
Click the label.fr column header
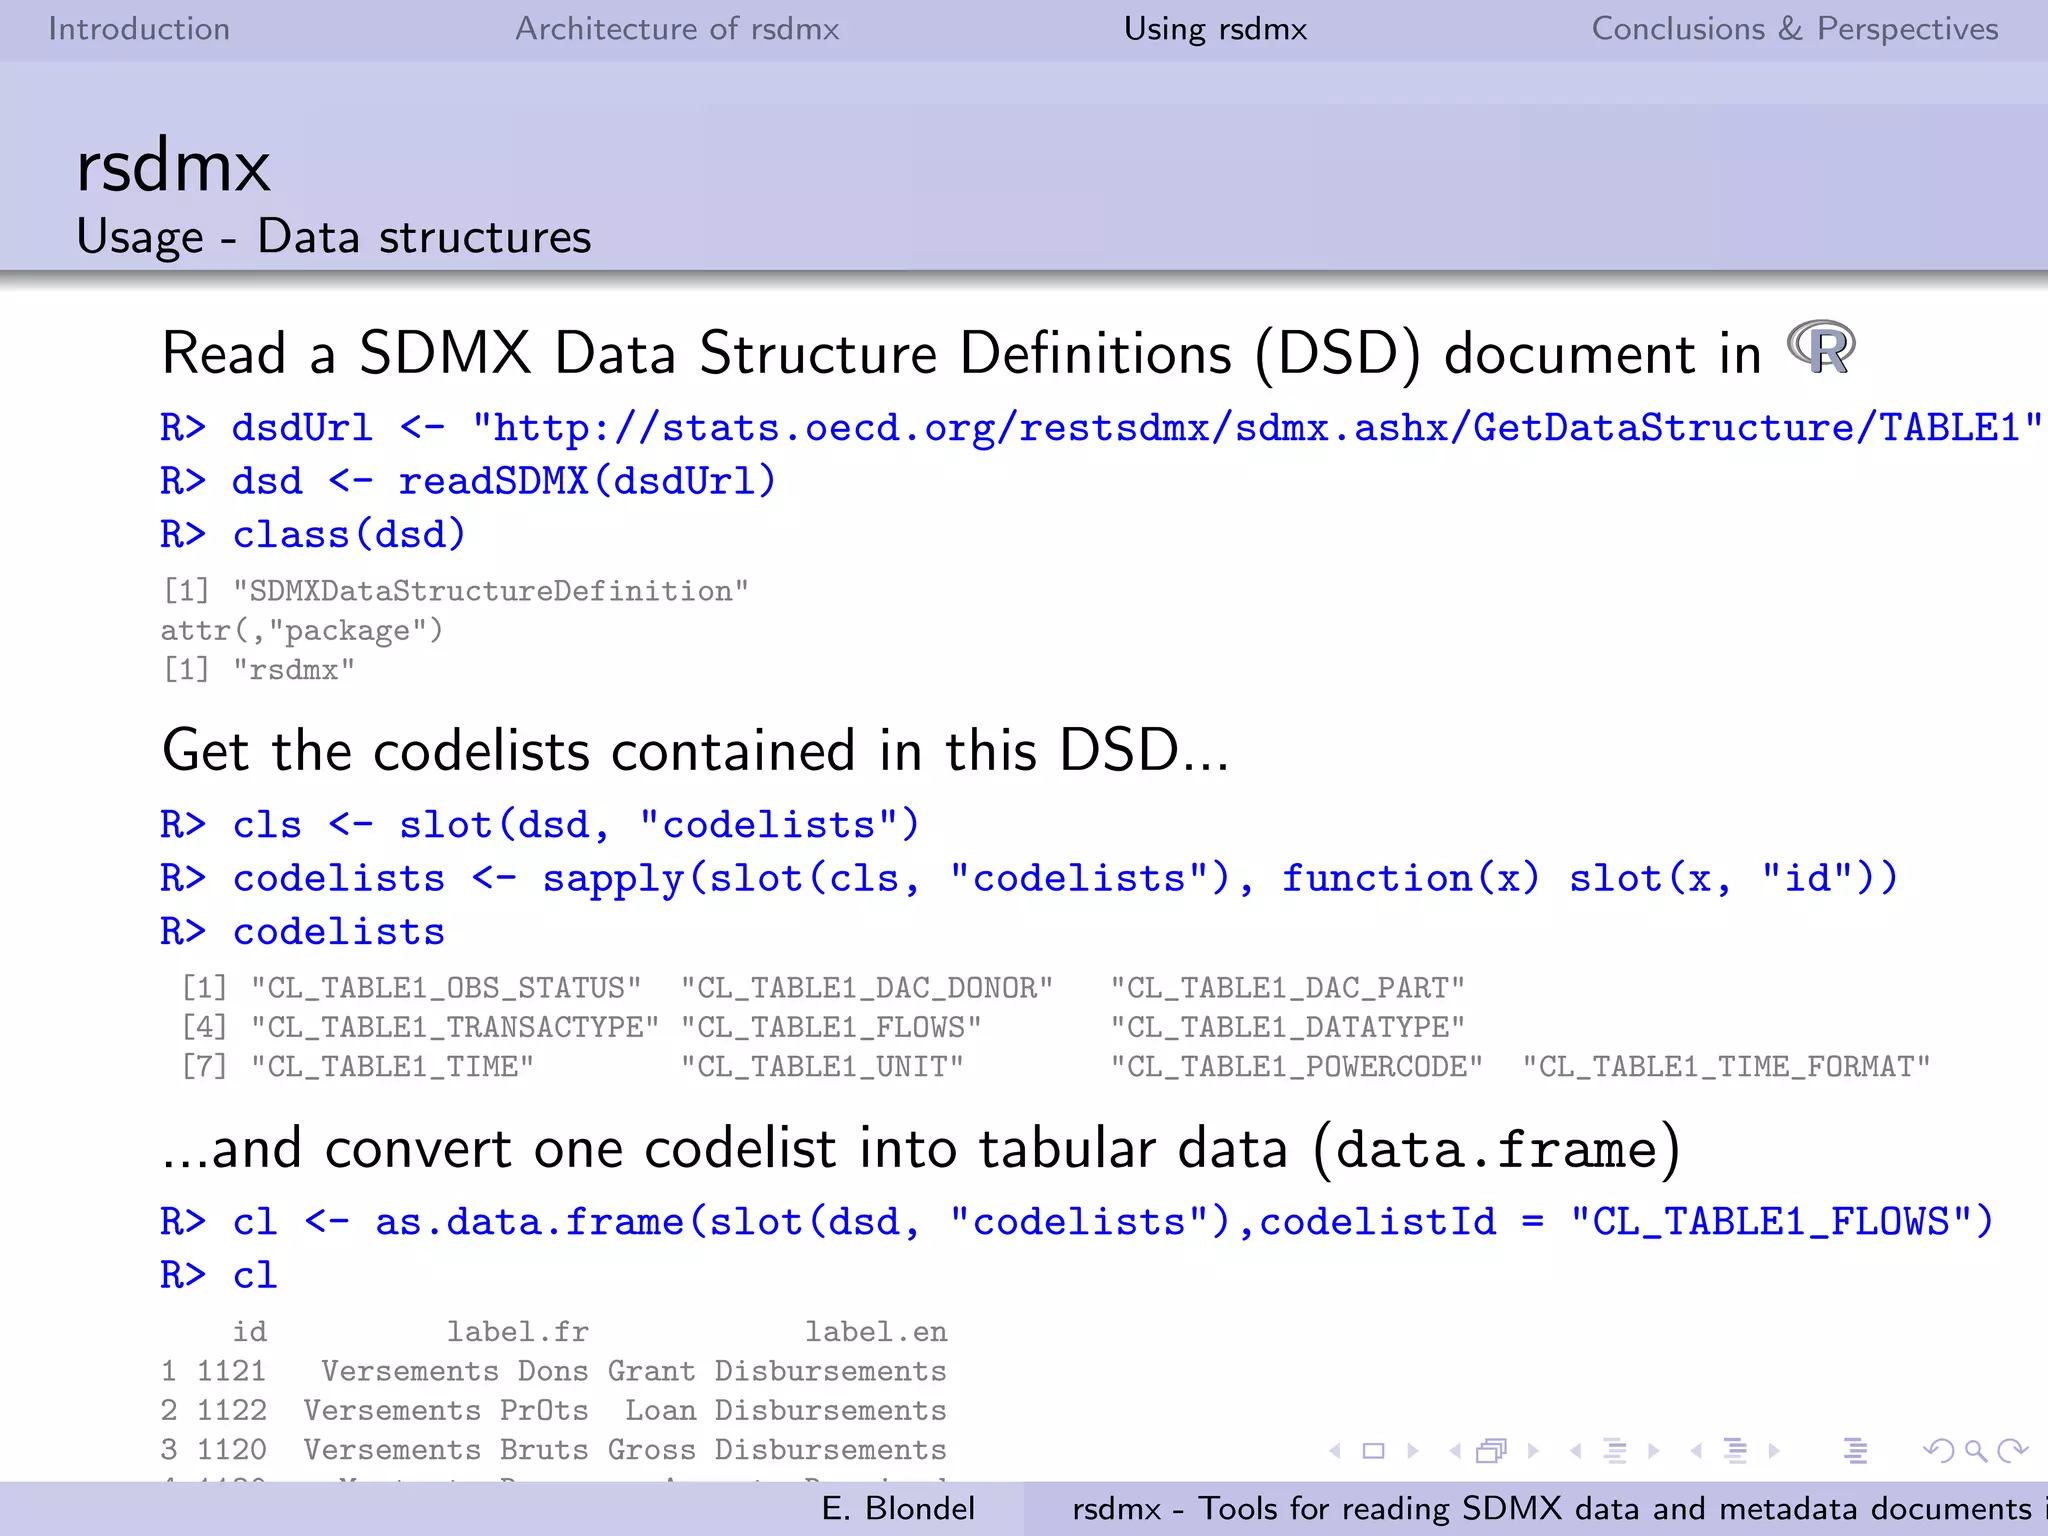point(517,1332)
